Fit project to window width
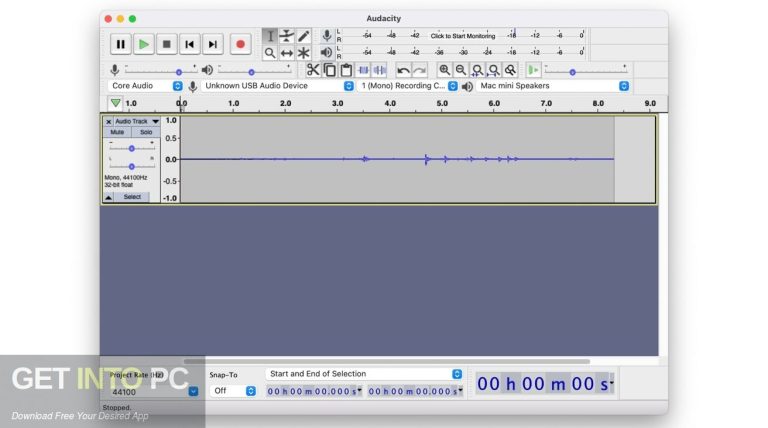This screenshot has height=428, width=768. (x=494, y=70)
